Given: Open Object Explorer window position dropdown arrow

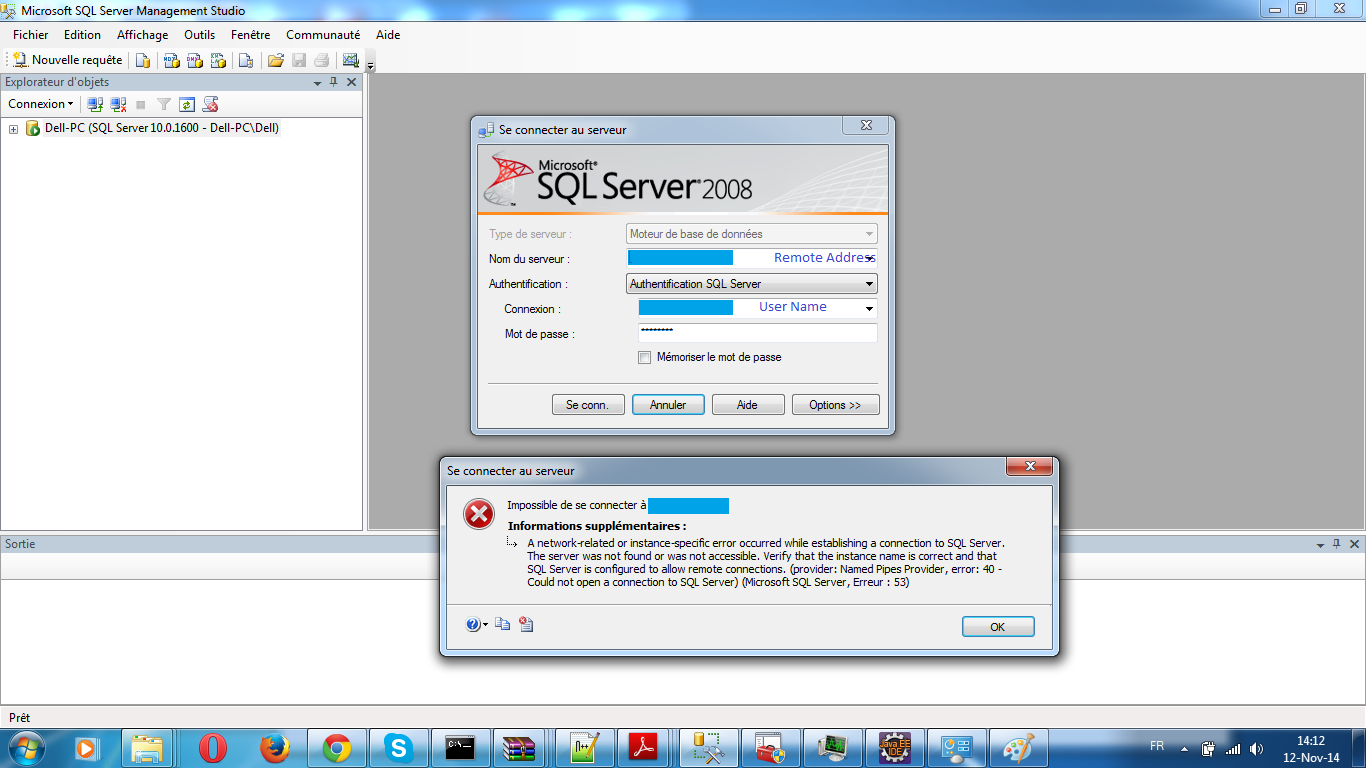Looking at the screenshot, I should pyautogui.click(x=317, y=83).
